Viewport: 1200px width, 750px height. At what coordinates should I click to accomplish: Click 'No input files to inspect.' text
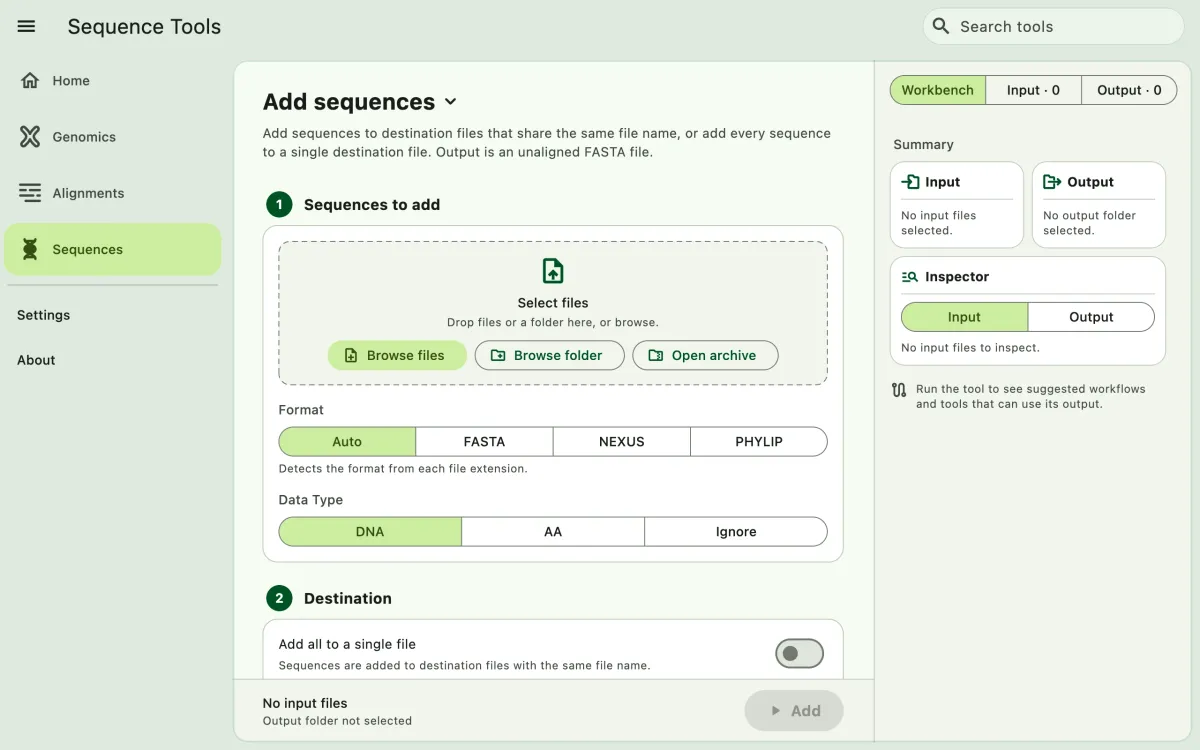pos(970,348)
